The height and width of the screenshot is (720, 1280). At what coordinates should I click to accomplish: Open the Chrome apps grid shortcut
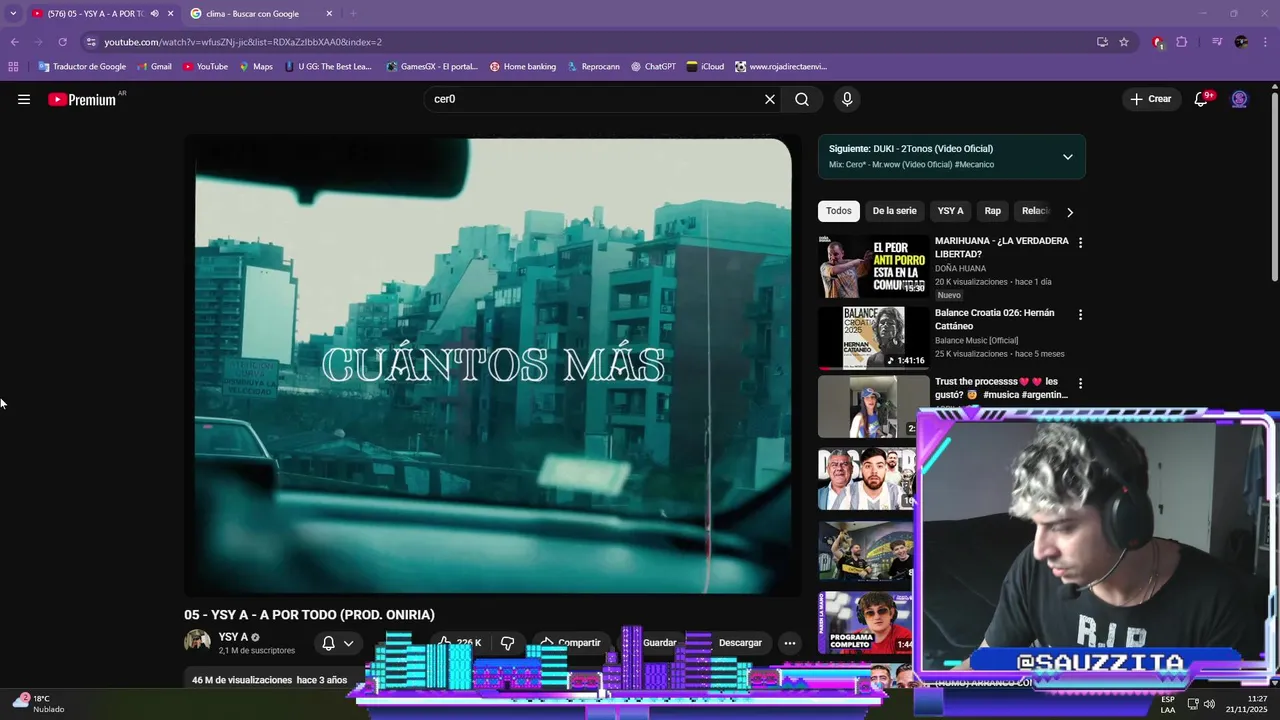pyautogui.click(x=13, y=67)
